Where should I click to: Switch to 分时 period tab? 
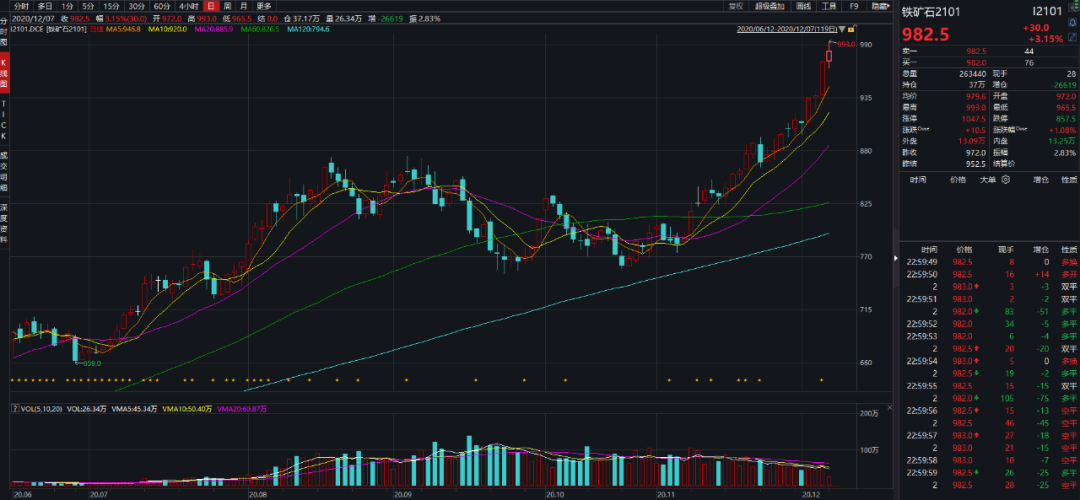coord(21,6)
